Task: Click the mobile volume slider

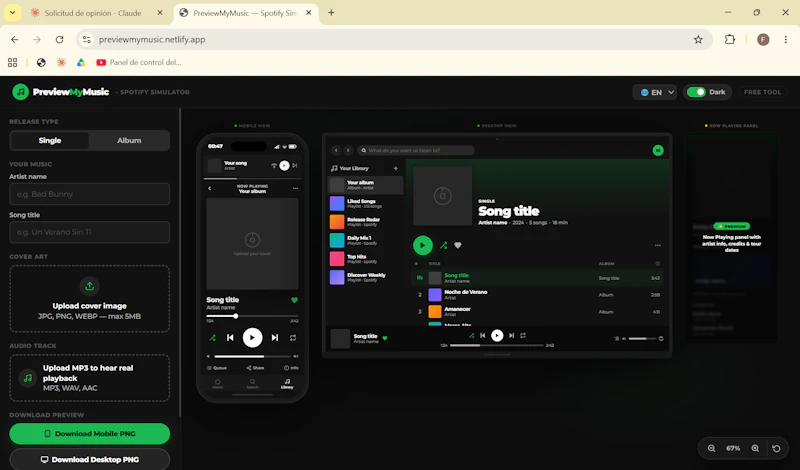Action: pyautogui.click(x=253, y=356)
